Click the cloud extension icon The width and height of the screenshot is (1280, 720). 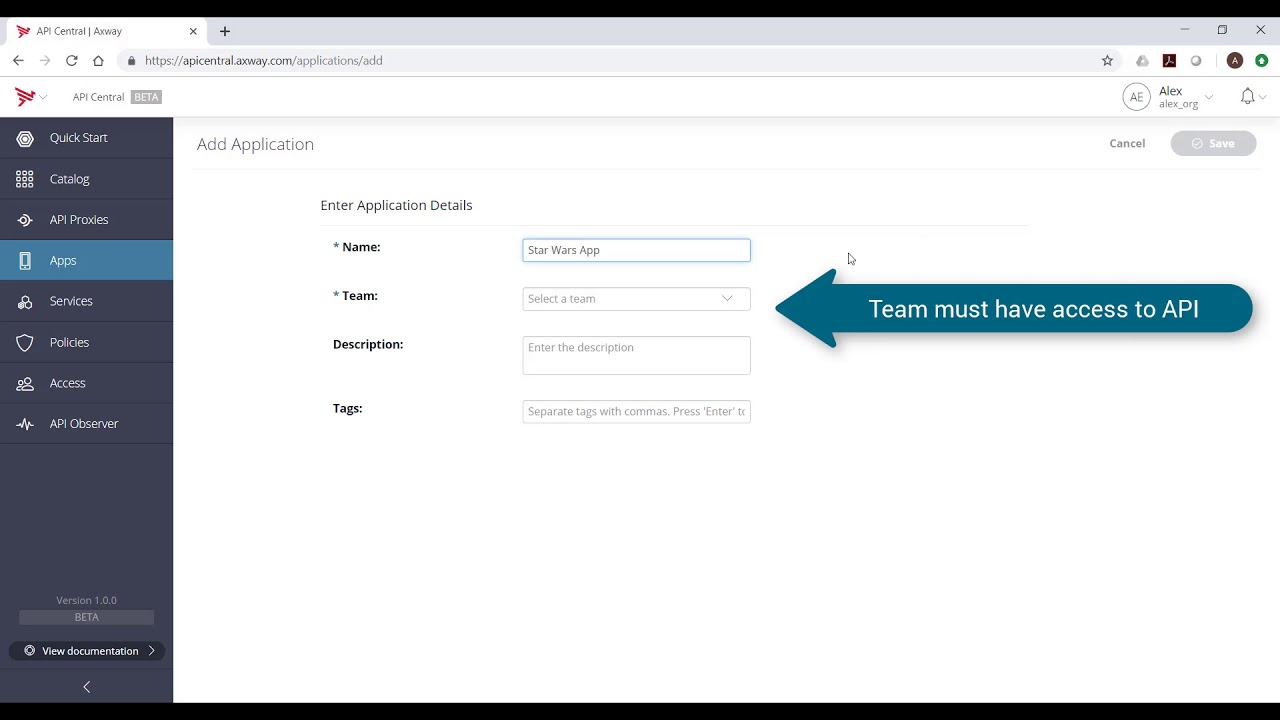coord(1142,61)
